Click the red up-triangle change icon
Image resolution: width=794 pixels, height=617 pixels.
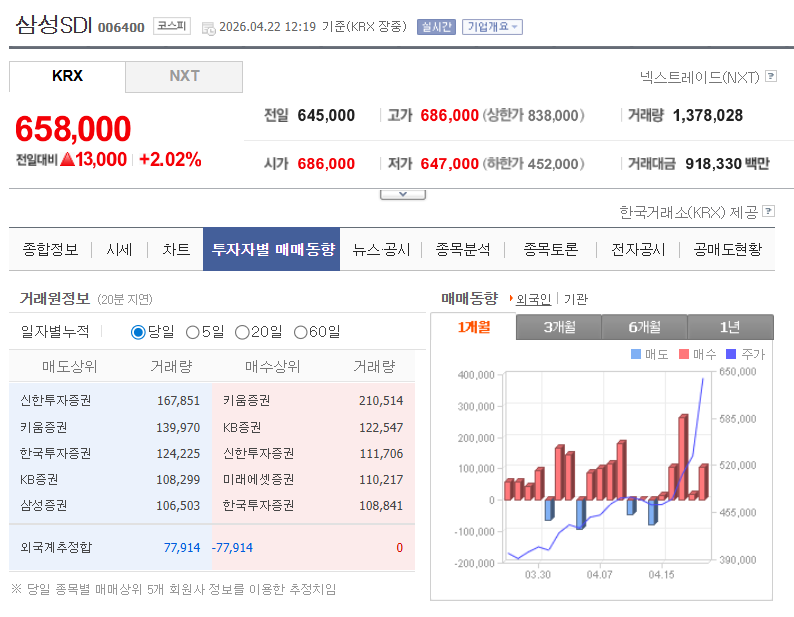(67, 160)
